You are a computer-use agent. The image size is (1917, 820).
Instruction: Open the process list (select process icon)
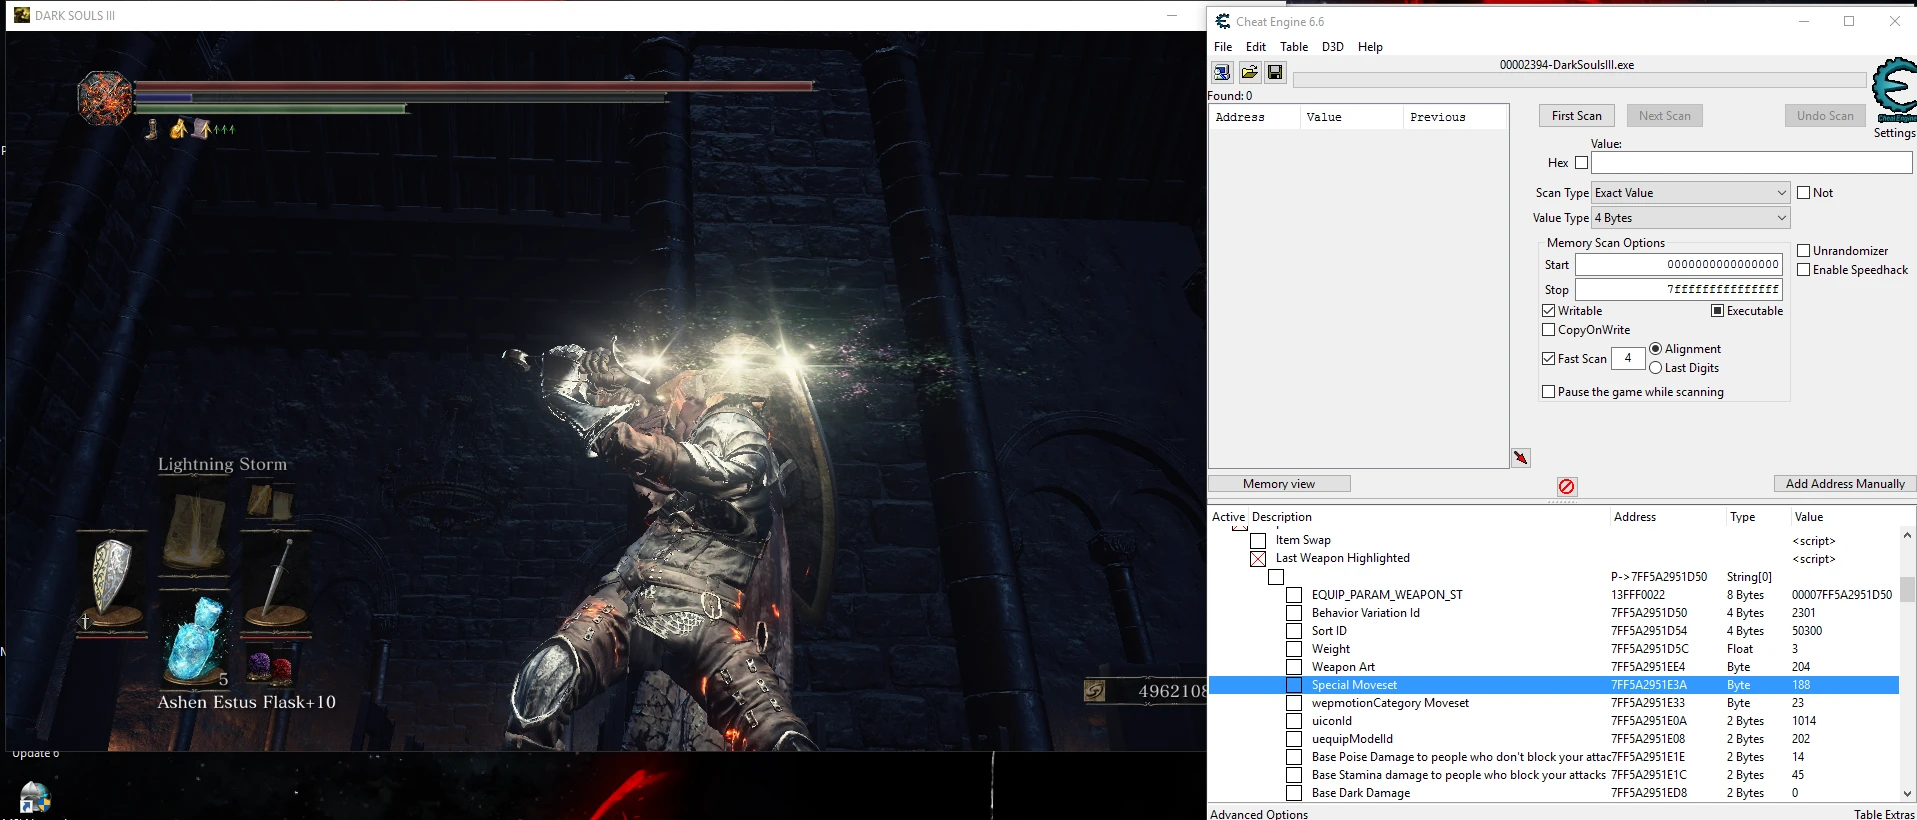click(1222, 72)
